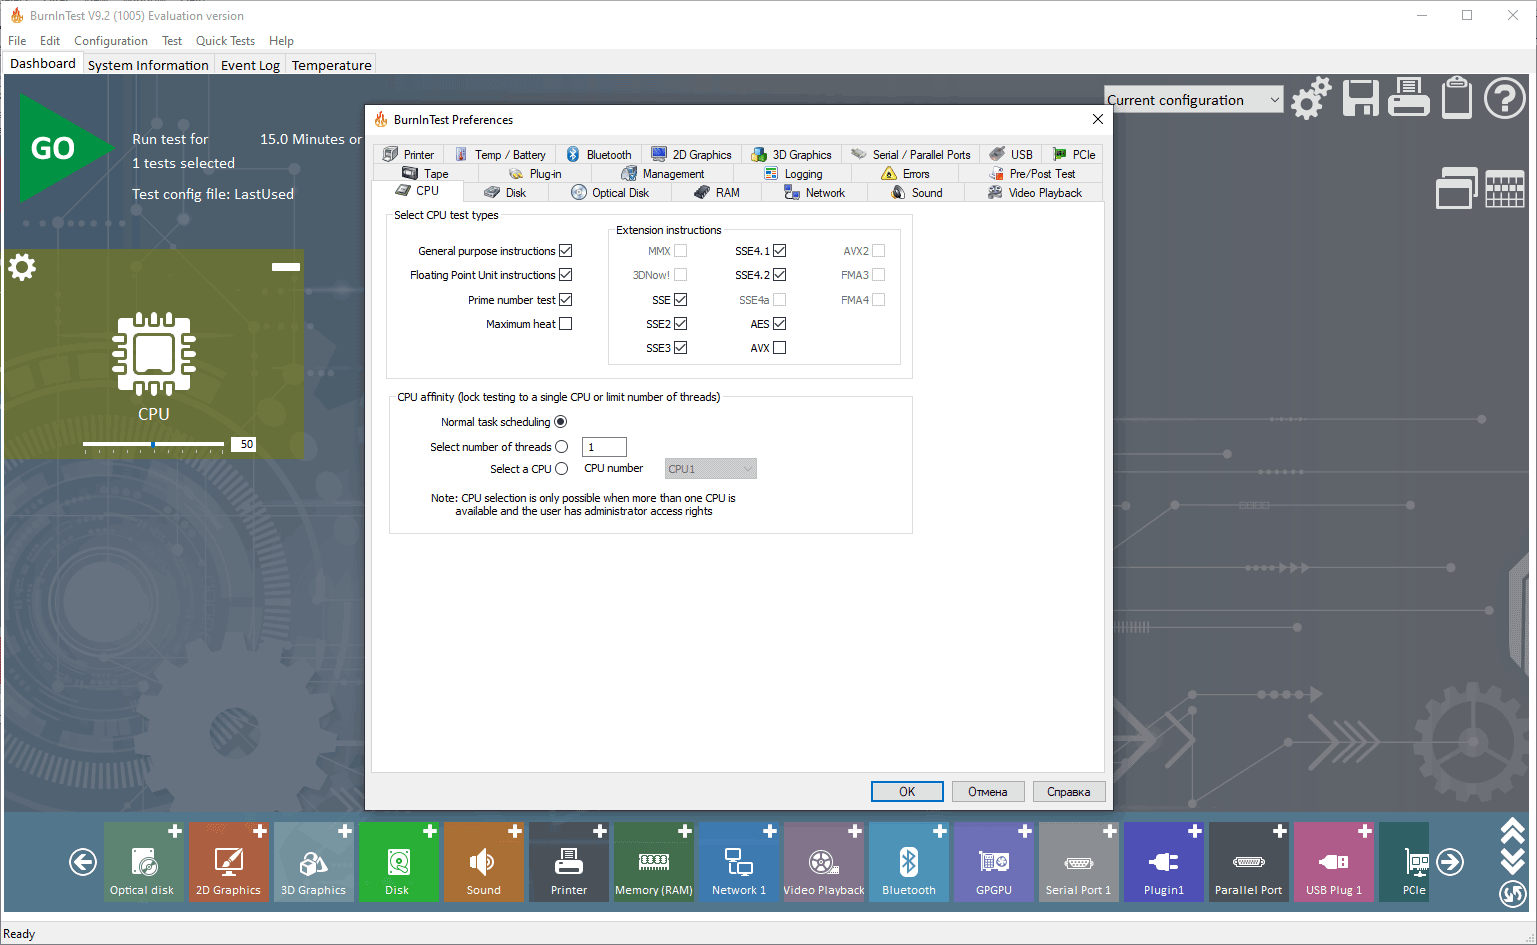Click the Справка help button
This screenshot has height=945, width=1537.
[x=1069, y=792]
